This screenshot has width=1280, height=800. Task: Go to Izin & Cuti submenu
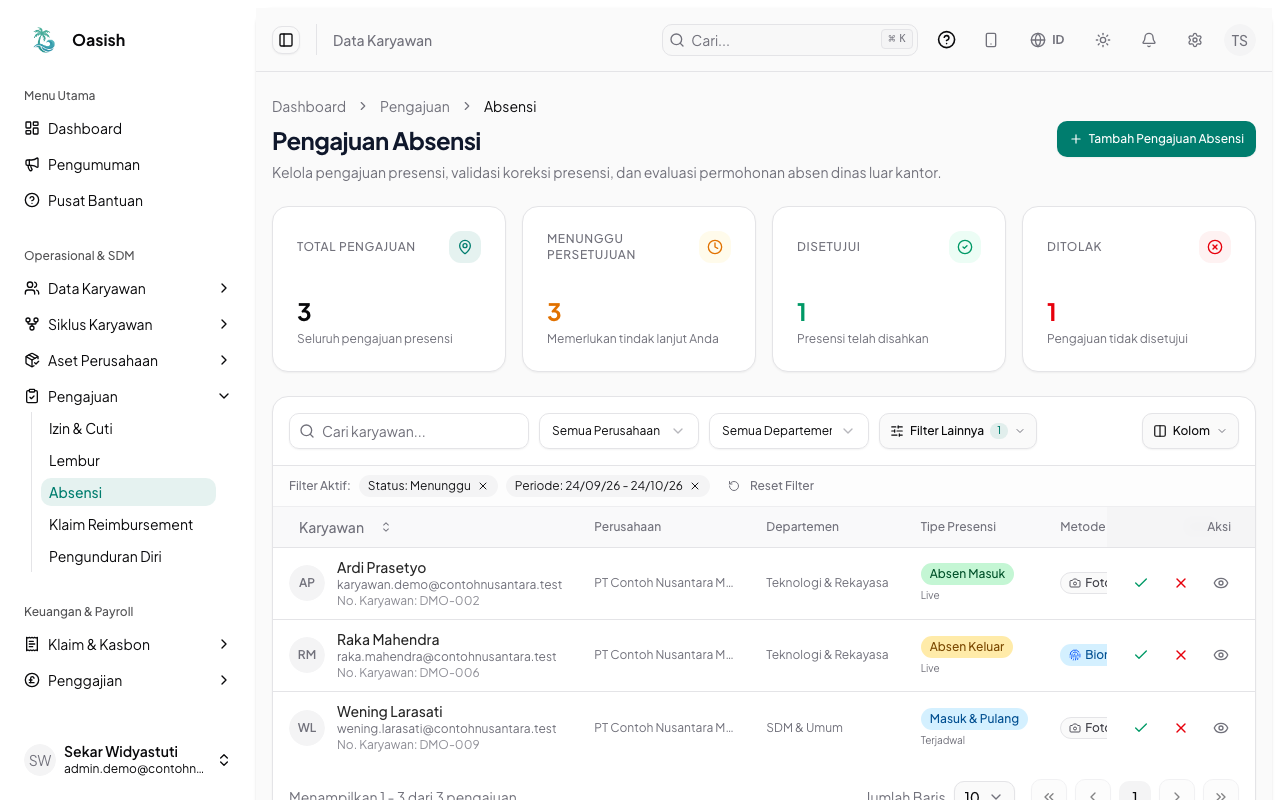coord(128,429)
